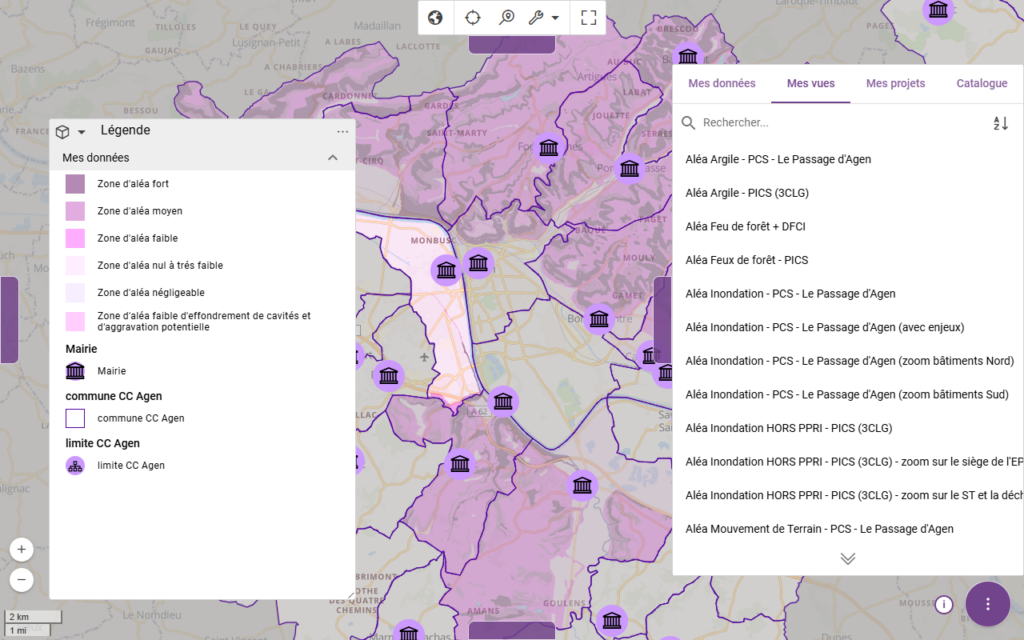The width and height of the screenshot is (1024, 640).
Task: Open view Aléa Argile - PCS - Le Passage d'Agen
Action: (778, 159)
